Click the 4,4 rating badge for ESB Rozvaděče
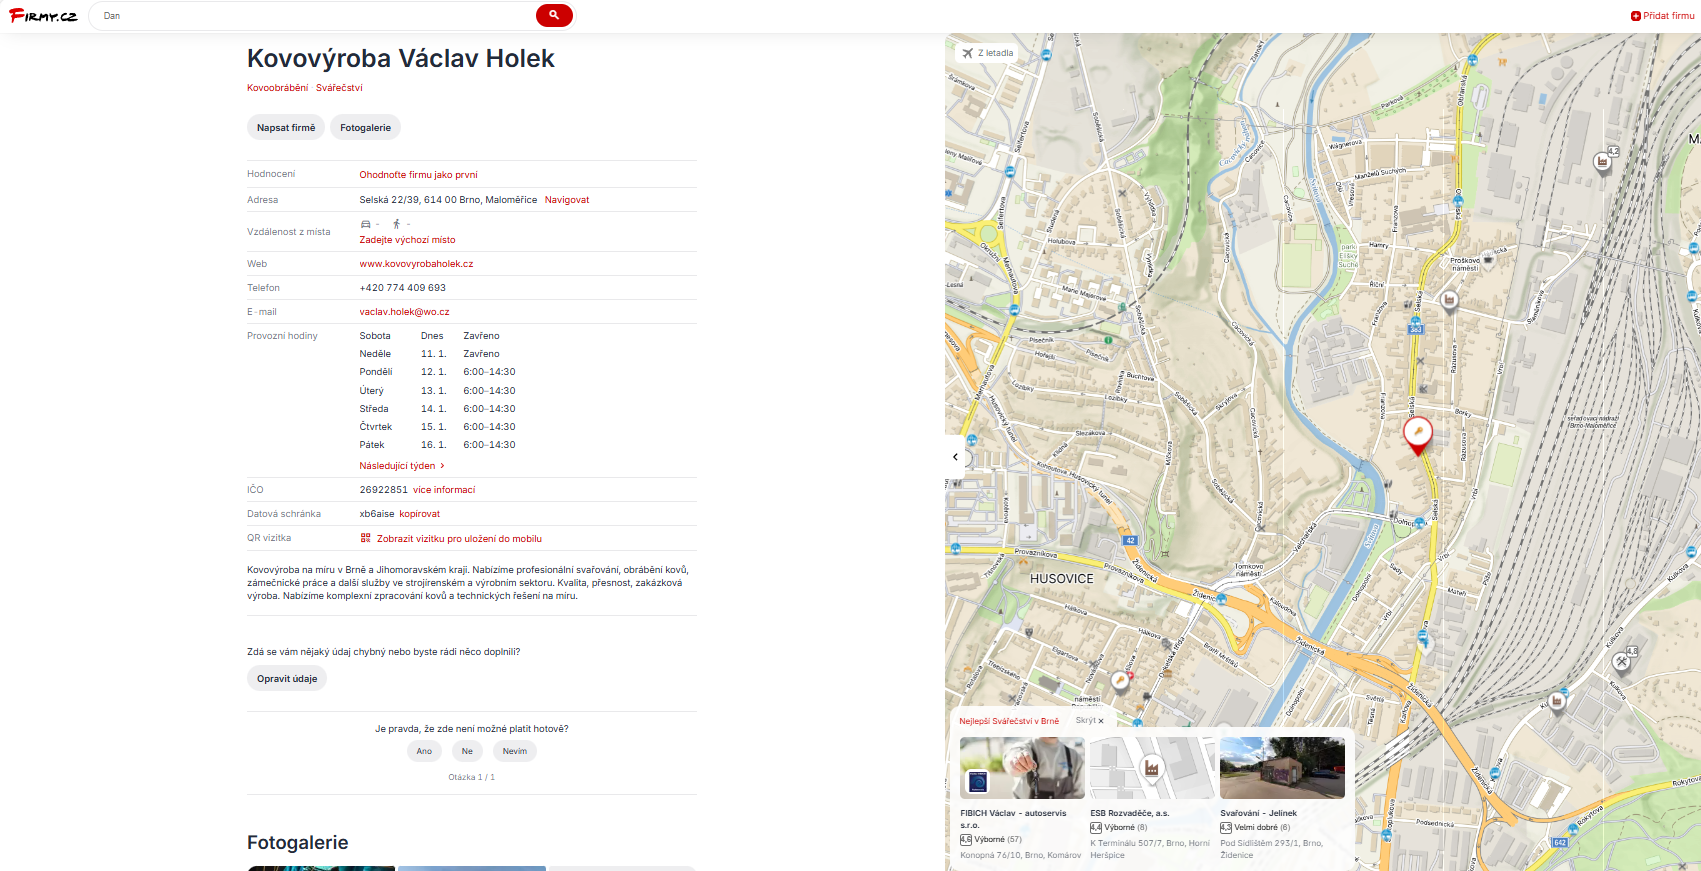Viewport: 1701px width, 871px height. tap(1096, 828)
